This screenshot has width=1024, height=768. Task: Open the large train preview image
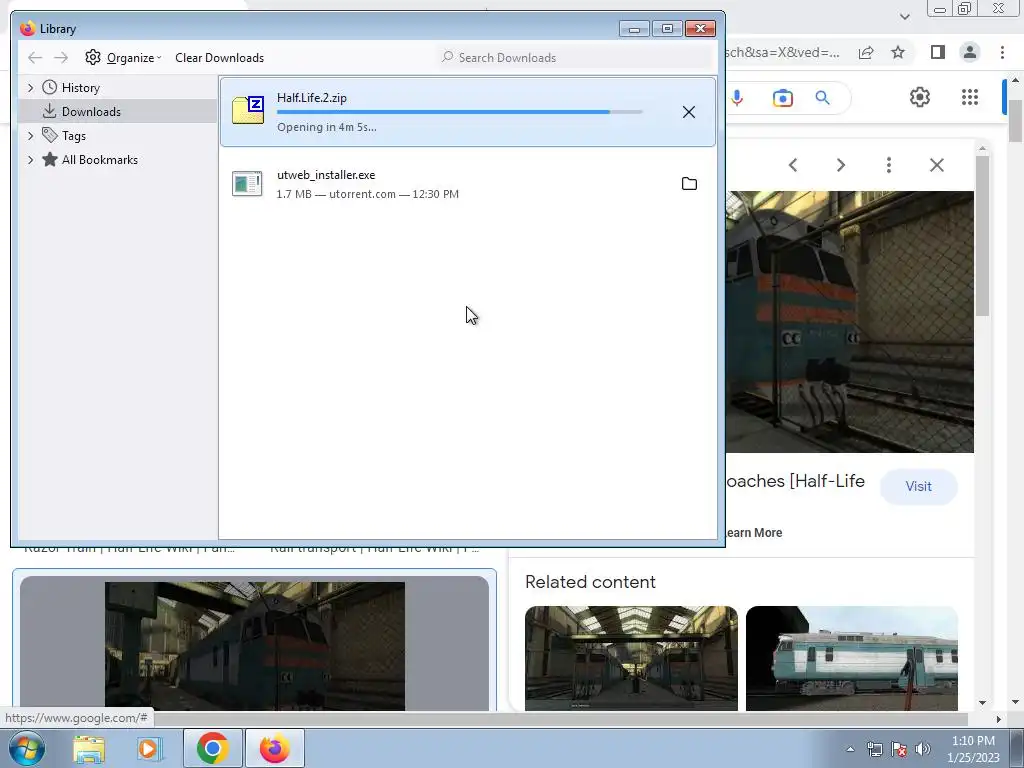point(850,322)
